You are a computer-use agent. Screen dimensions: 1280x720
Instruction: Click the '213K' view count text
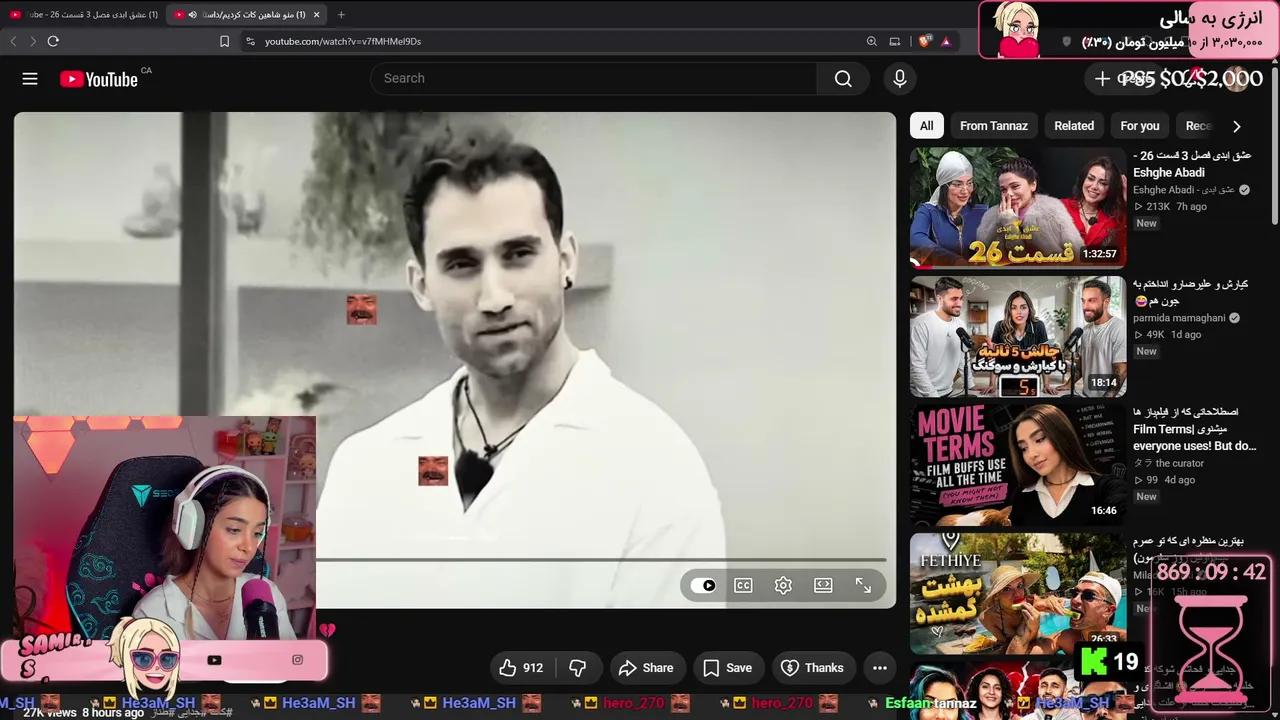coord(1158,207)
